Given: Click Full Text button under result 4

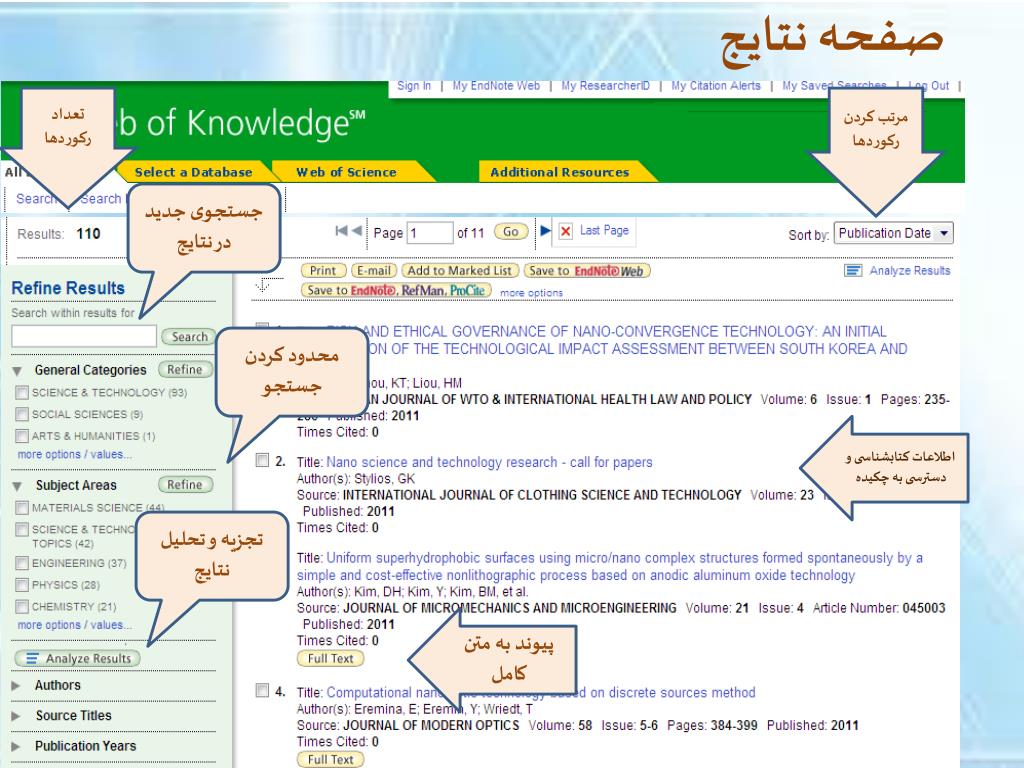Looking at the screenshot, I should click(x=330, y=760).
